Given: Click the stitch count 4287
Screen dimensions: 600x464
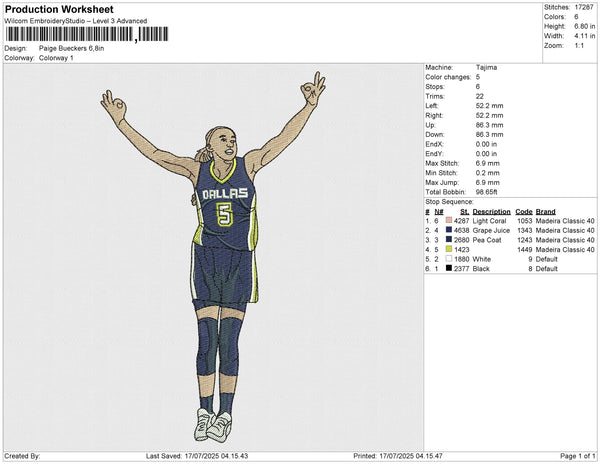Looking at the screenshot, I should 461,221.
